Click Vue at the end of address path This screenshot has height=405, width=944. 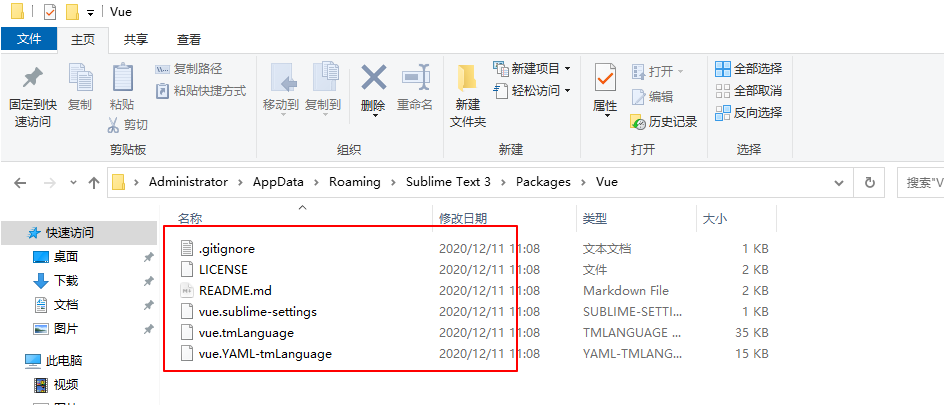[x=606, y=182]
